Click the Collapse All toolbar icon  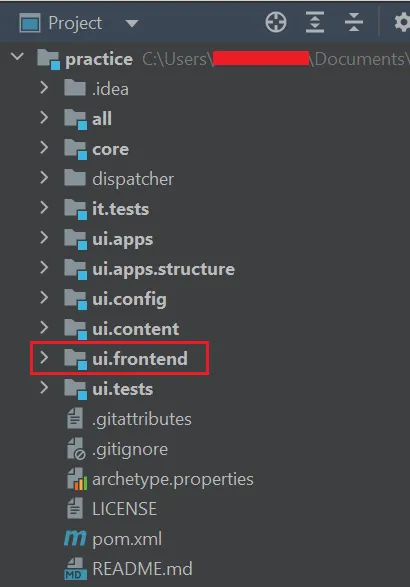pos(354,22)
